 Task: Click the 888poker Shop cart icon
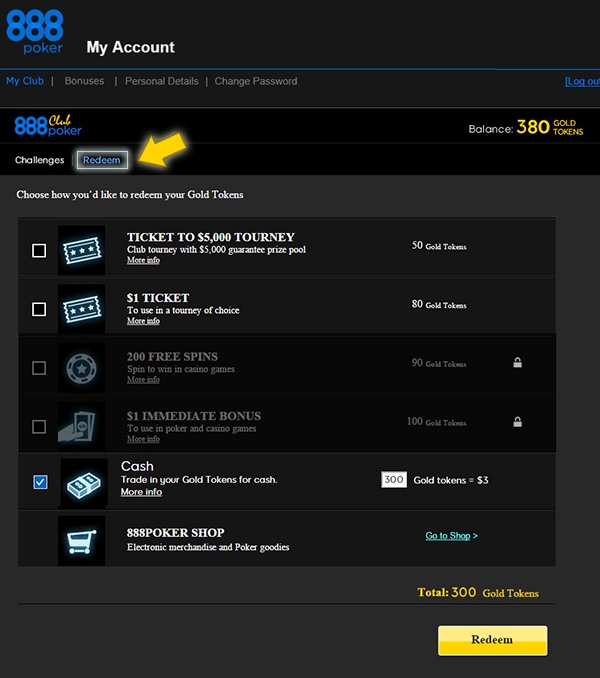82,541
